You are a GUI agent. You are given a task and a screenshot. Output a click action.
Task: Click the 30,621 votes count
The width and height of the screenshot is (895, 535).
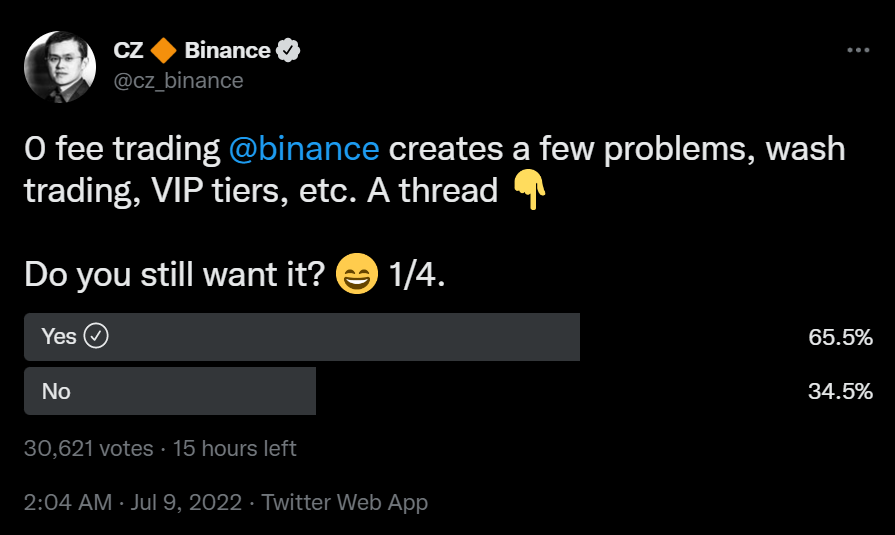(88, 448)
